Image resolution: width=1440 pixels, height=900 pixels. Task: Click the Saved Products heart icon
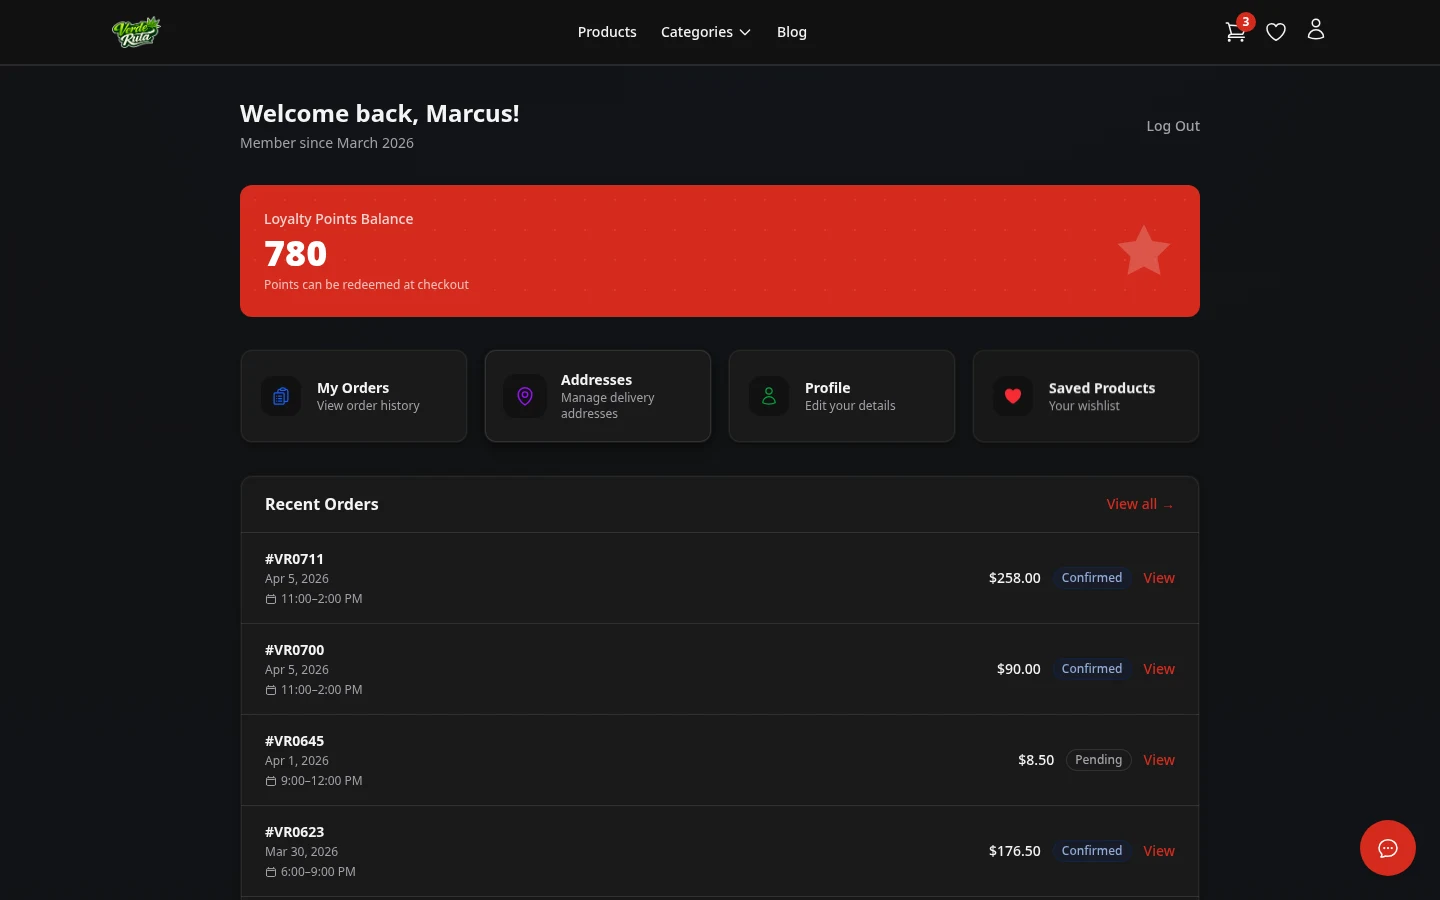pyautogui.click(x=1012, y=396)
